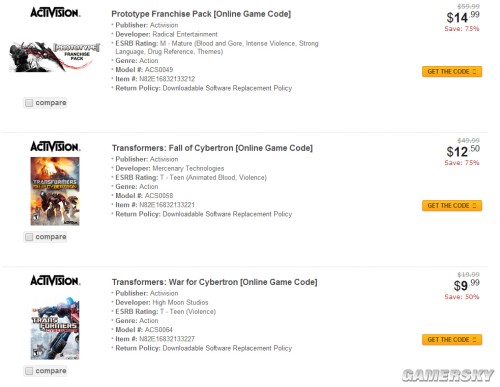Click the Activision logo above Prototype pack
Screen dimensions: 500x387
(55, 13)
